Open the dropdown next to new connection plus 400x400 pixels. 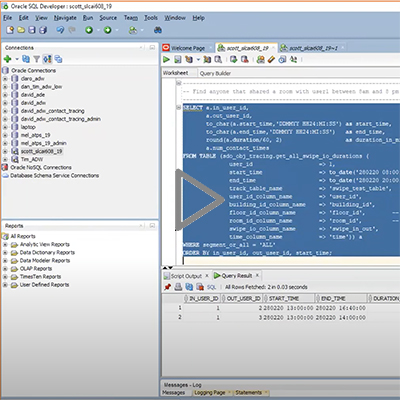(17, 59)
